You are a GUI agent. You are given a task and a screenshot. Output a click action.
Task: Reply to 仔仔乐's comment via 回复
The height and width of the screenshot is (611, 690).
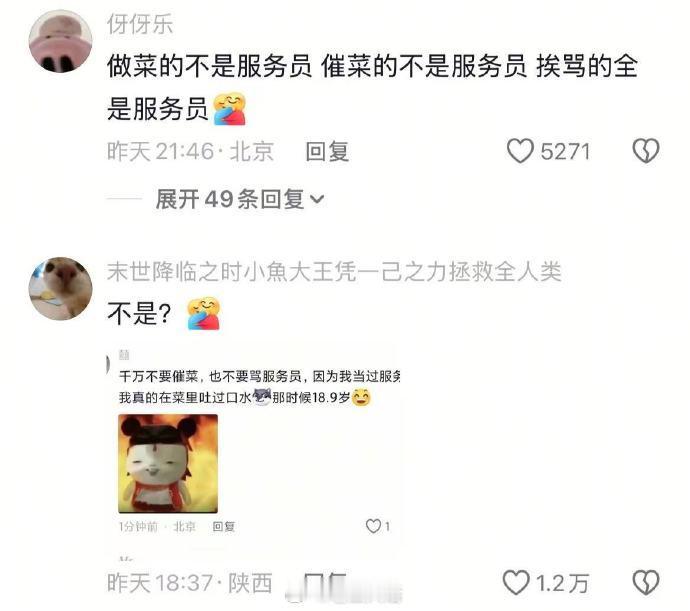(327, 151)
